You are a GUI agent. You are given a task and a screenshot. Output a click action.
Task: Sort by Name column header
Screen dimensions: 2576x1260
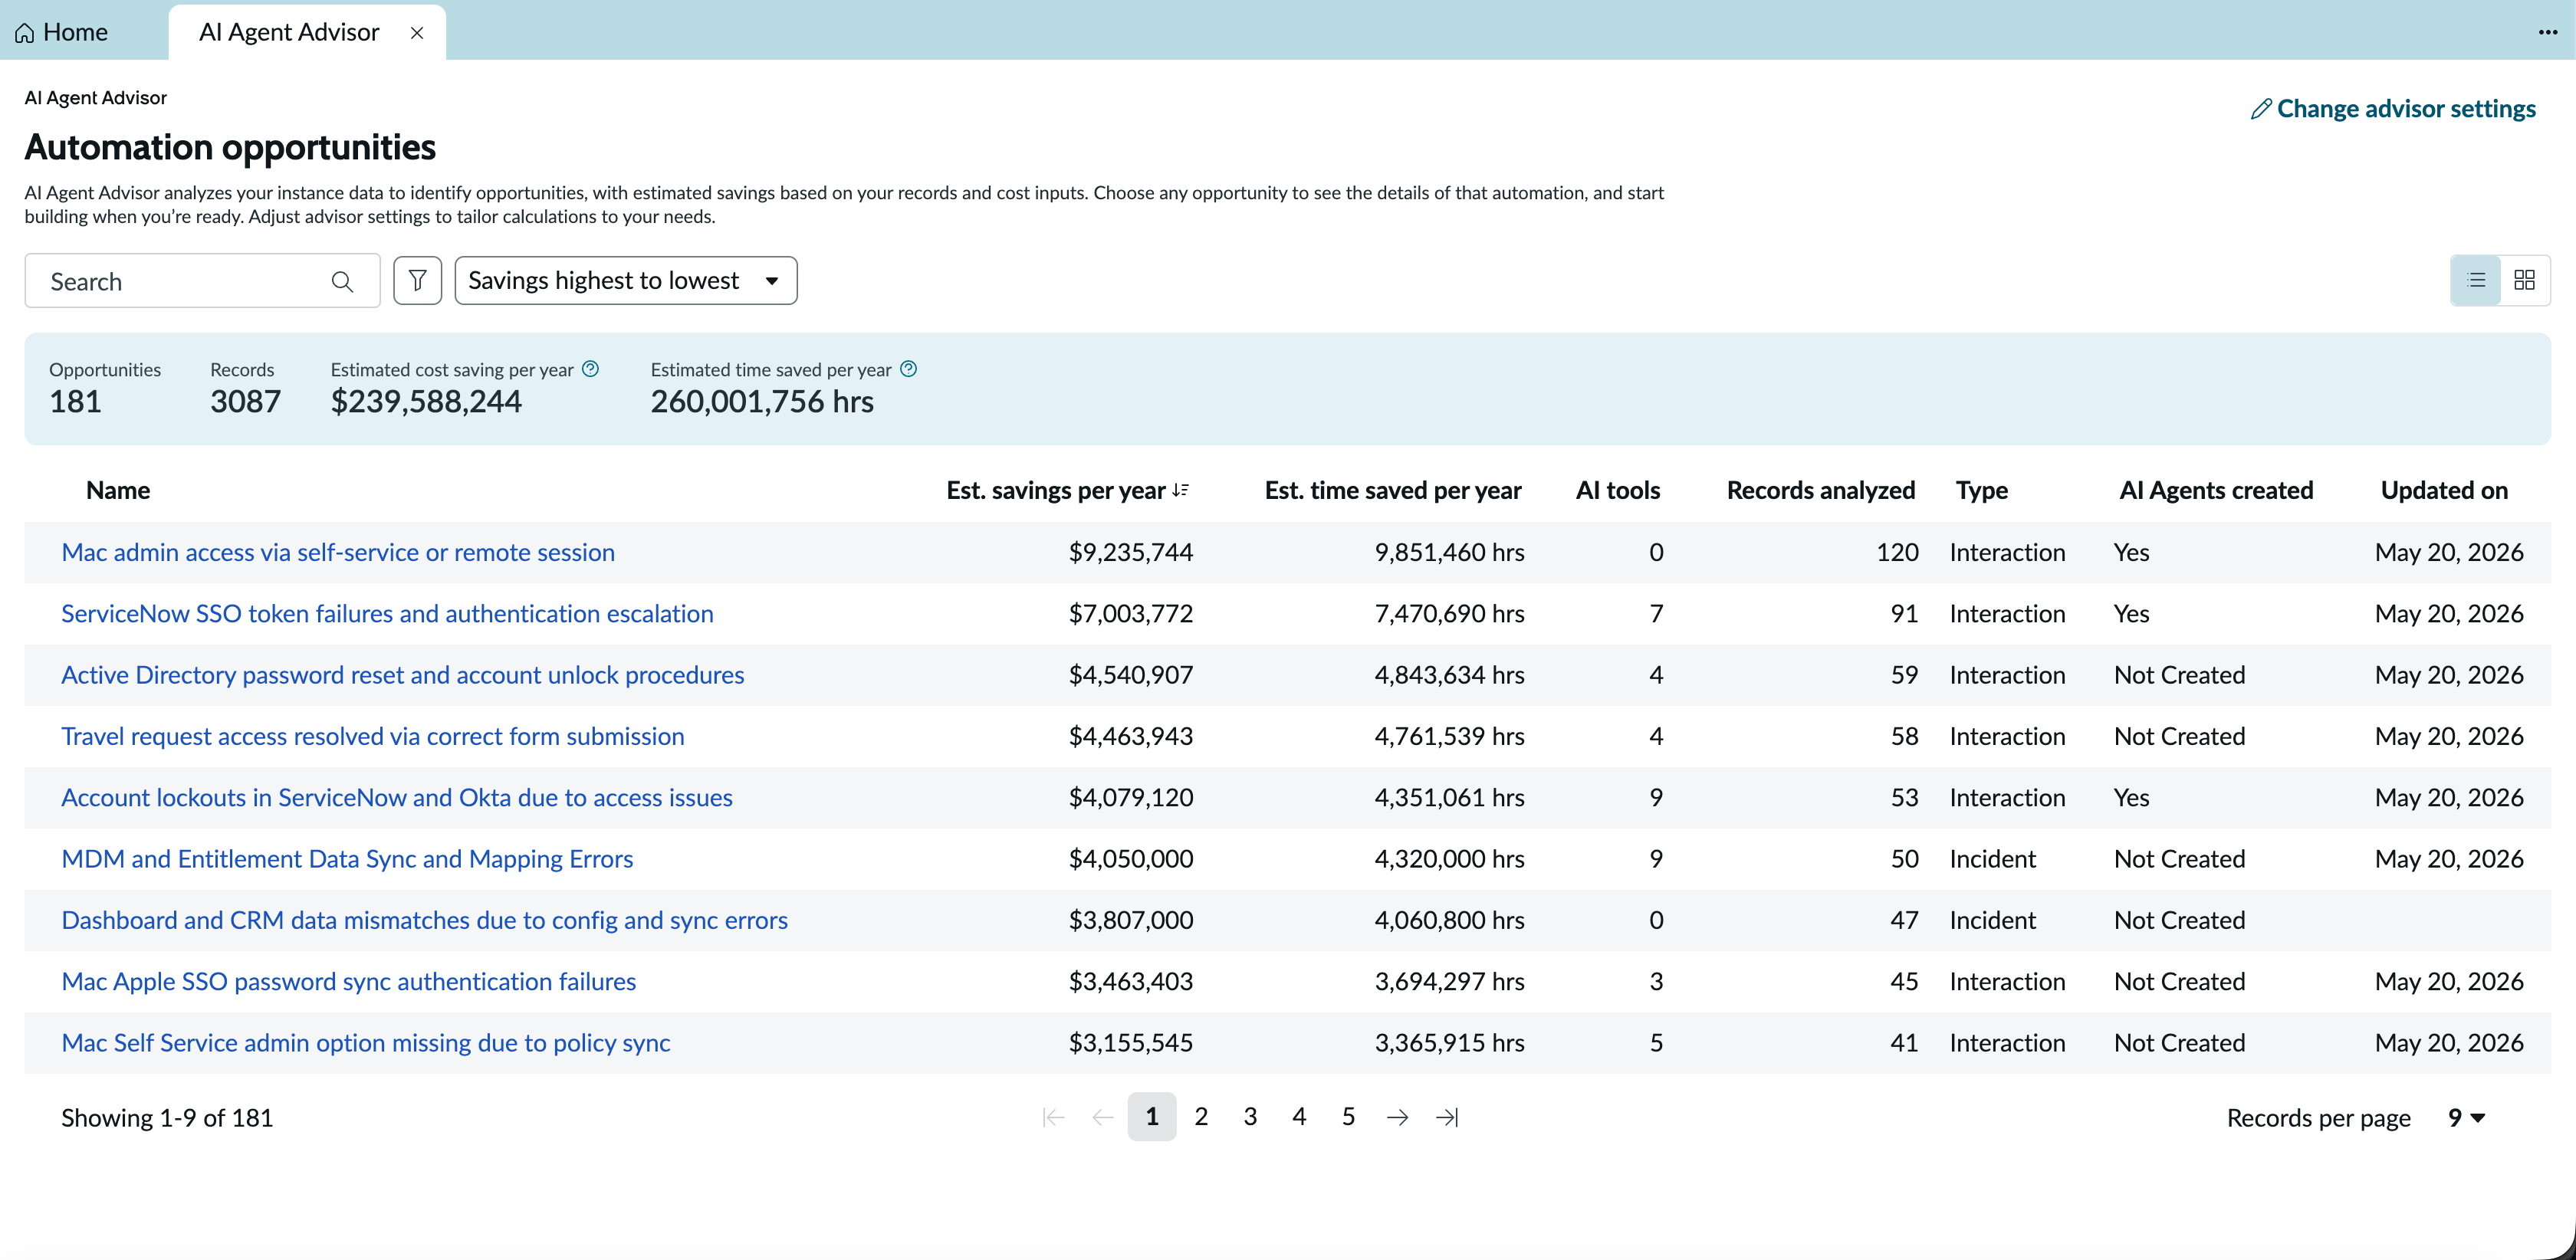[118, 490]
